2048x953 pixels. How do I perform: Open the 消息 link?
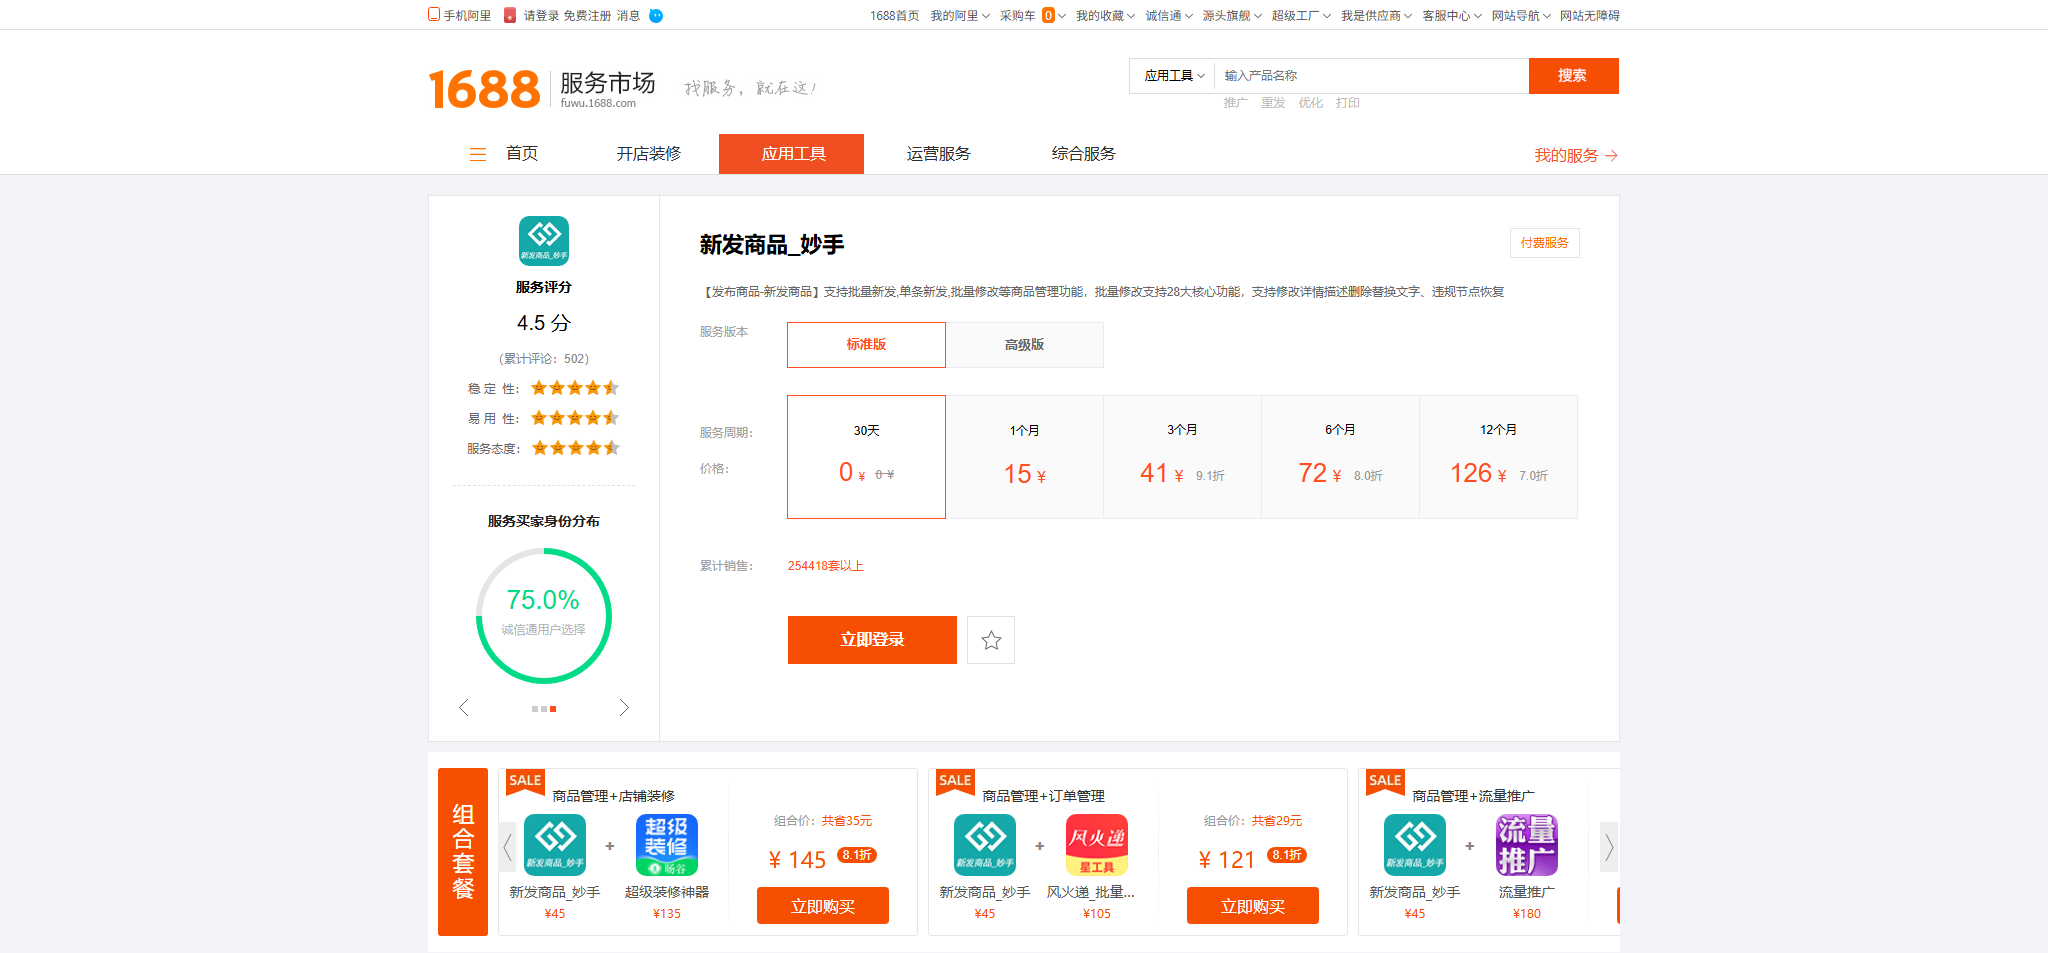point(628,16)
